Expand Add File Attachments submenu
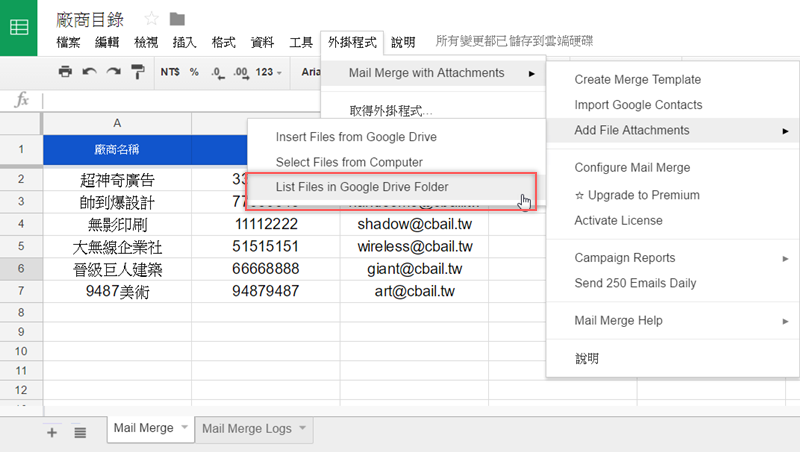 pos(673,131)
